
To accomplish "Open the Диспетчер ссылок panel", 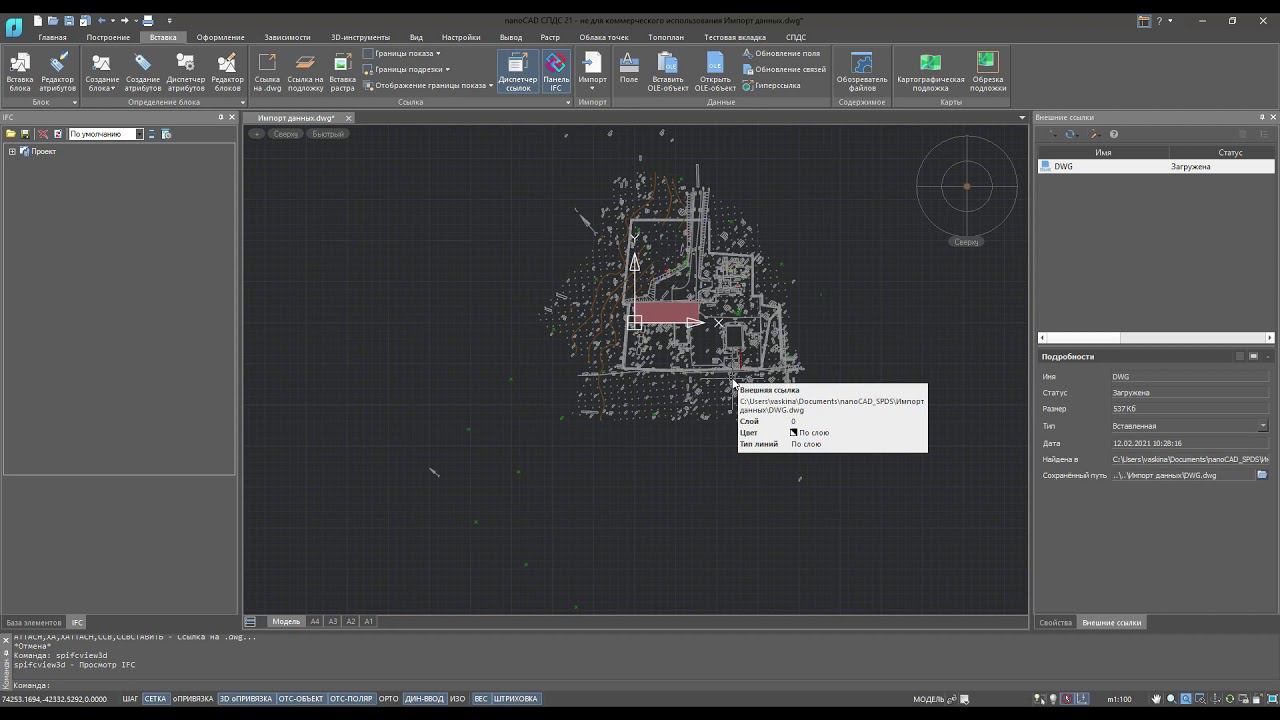I will 517,72.
